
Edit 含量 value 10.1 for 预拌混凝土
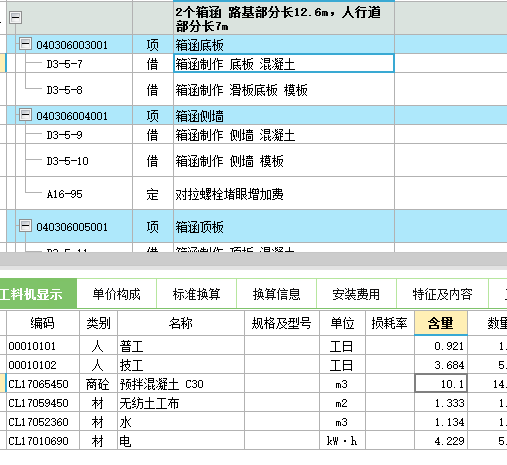[x=441, y=384]
